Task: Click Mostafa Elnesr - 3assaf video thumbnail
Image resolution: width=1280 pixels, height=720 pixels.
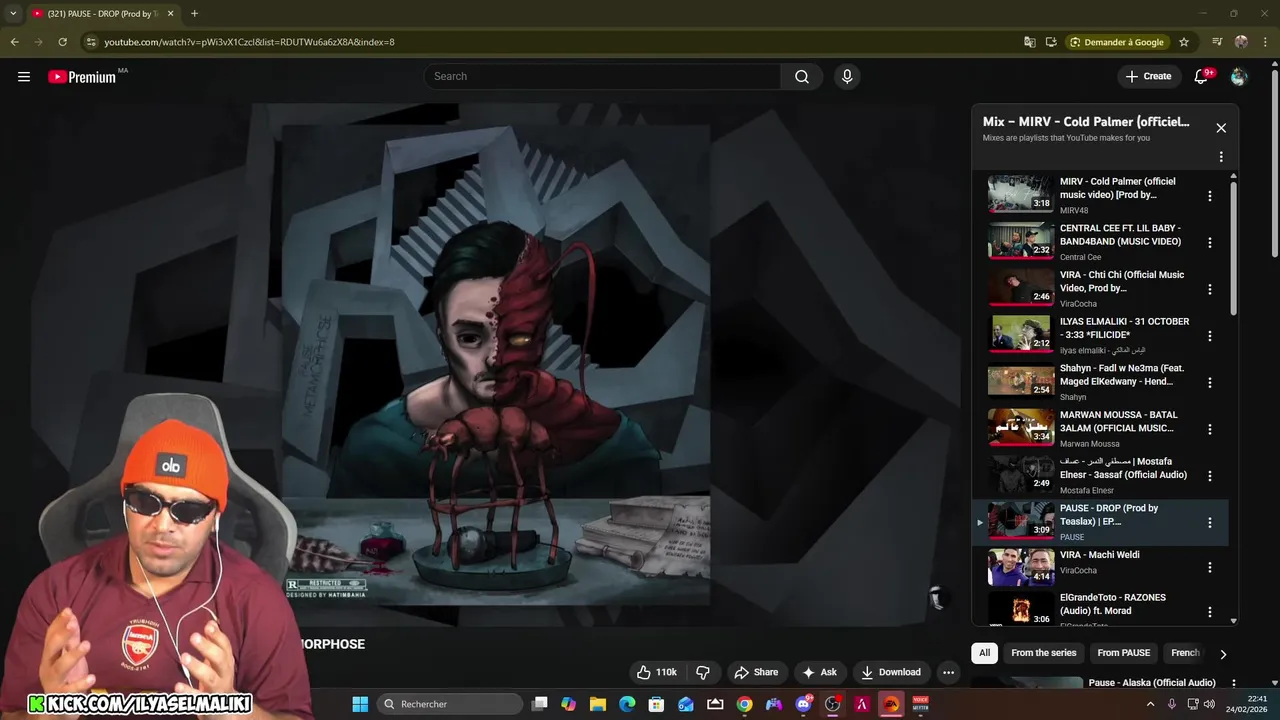Action: tap(1021, 474)
